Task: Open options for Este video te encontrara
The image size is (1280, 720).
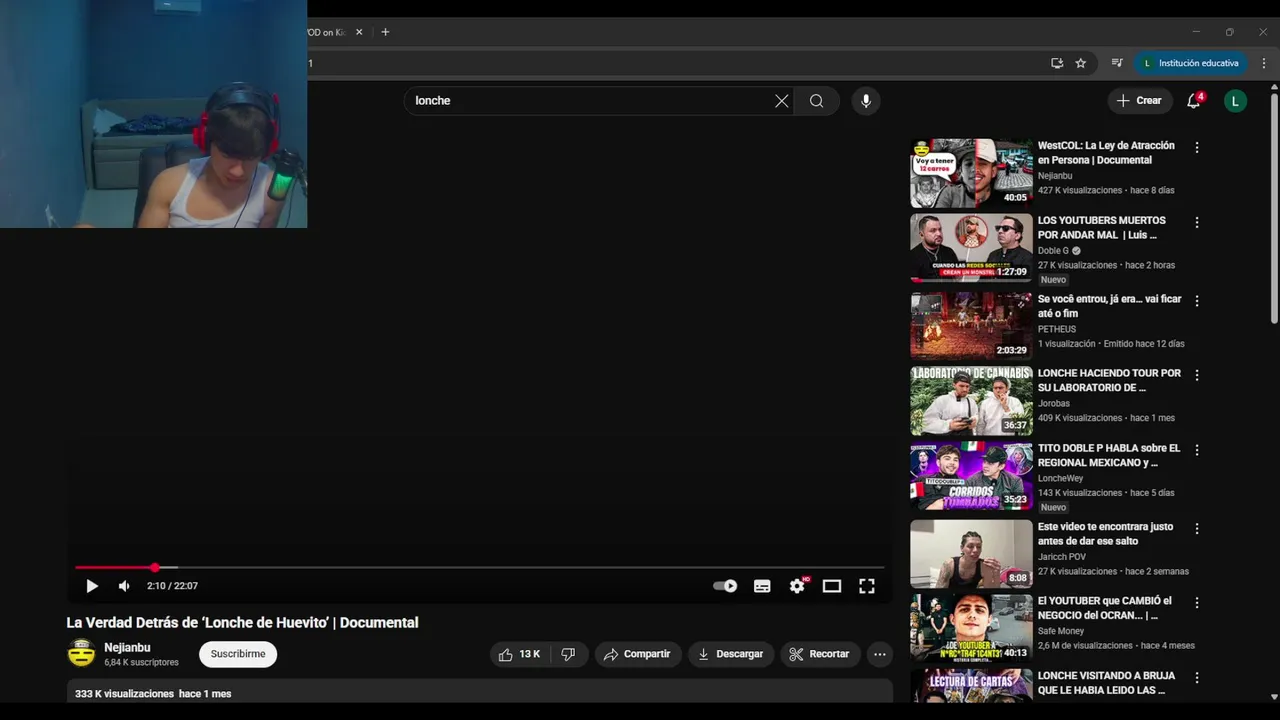Action: tap(1197, 529)
